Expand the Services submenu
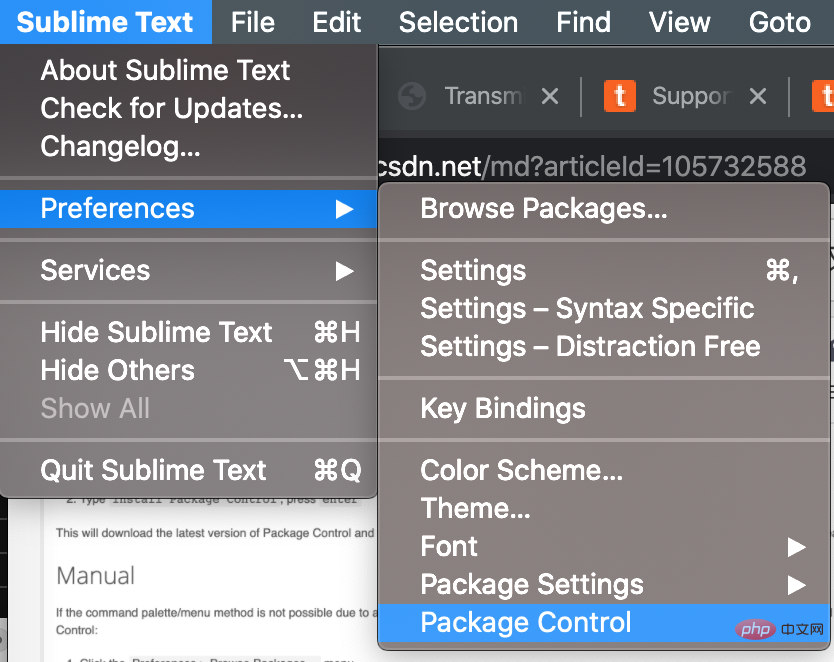 coord(189,270)
